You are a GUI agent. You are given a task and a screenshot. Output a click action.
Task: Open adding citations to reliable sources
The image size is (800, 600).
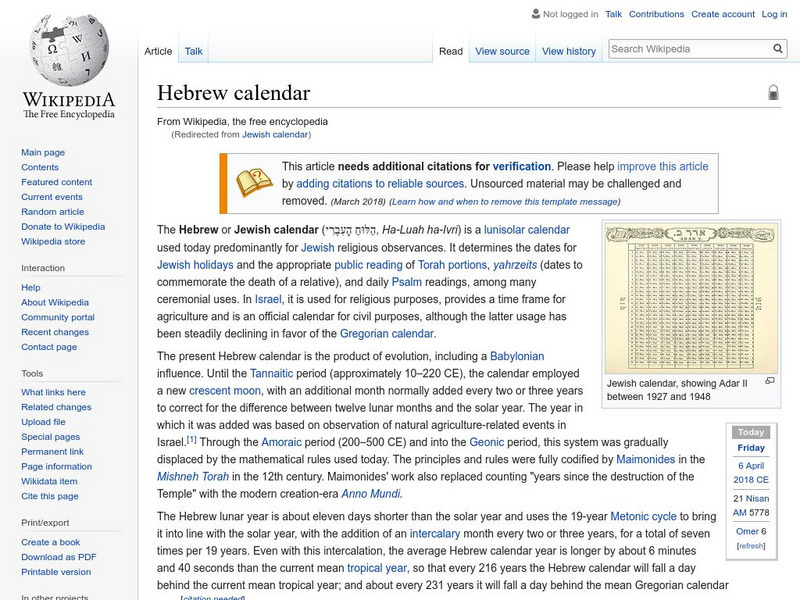pos(380,184)
